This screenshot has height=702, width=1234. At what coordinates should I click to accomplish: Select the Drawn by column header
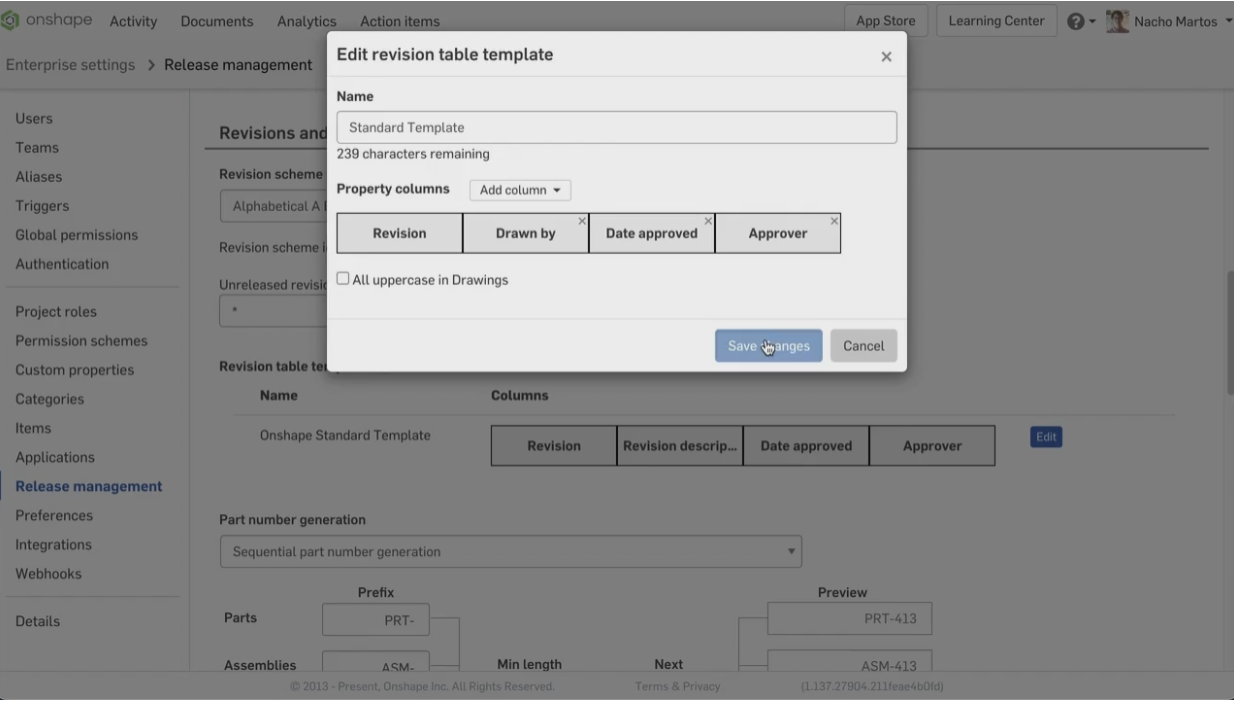[525, 233]
